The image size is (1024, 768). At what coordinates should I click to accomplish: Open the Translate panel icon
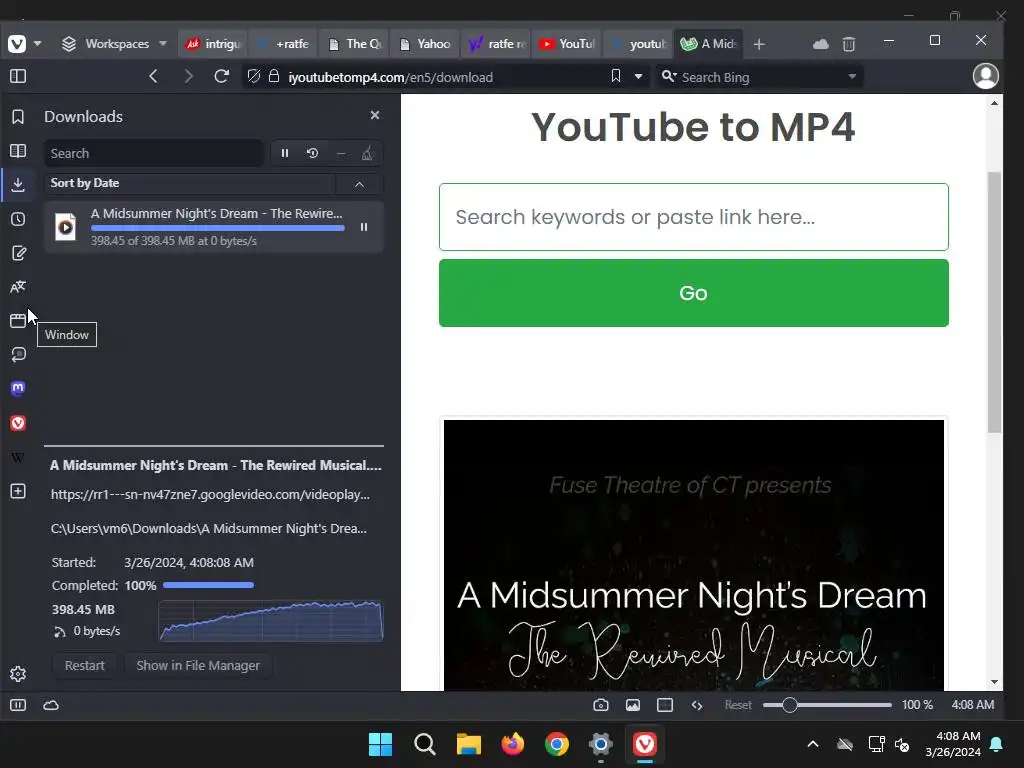coord(18,287)
